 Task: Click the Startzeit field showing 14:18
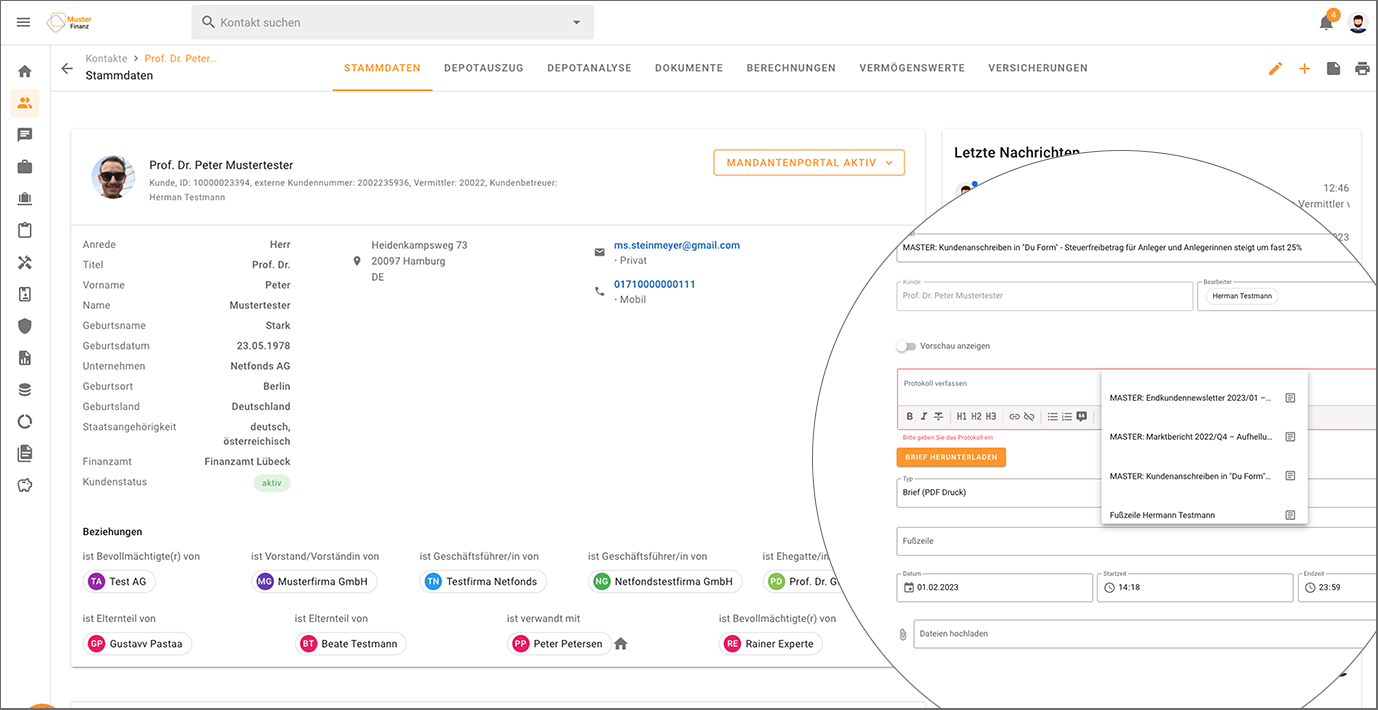pyautogui.click(x=1194, y=587)
